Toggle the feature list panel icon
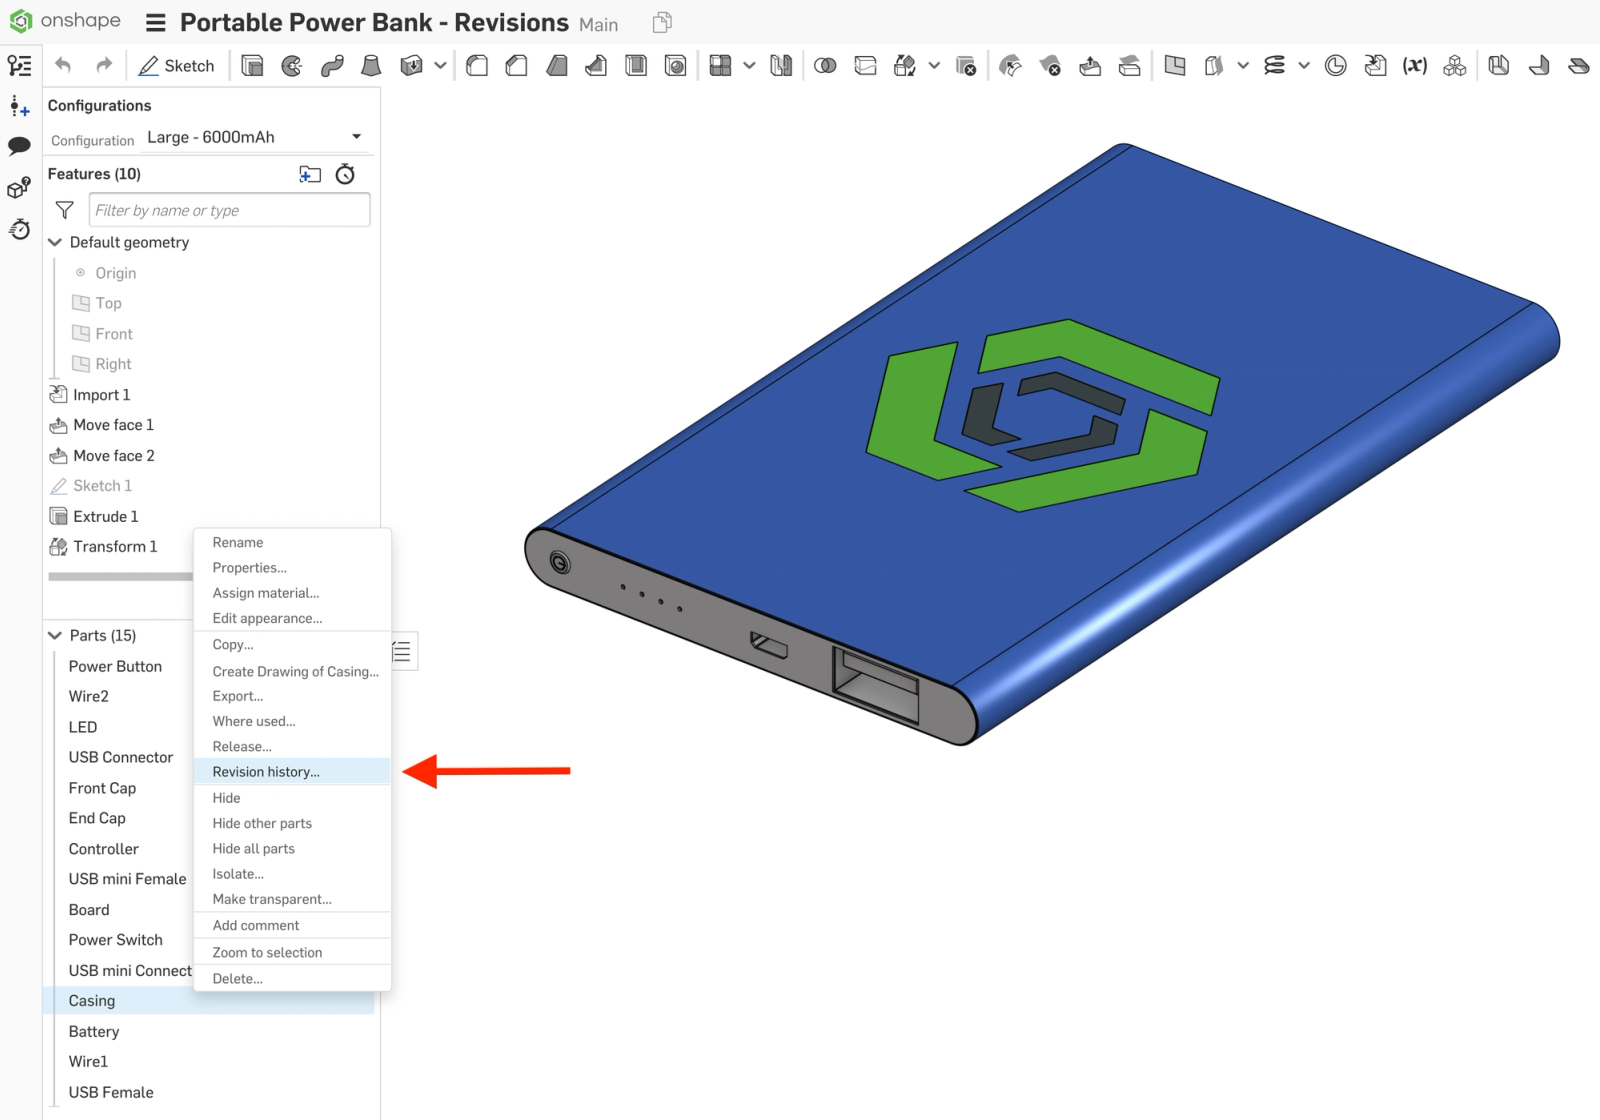 pos(19,66)
